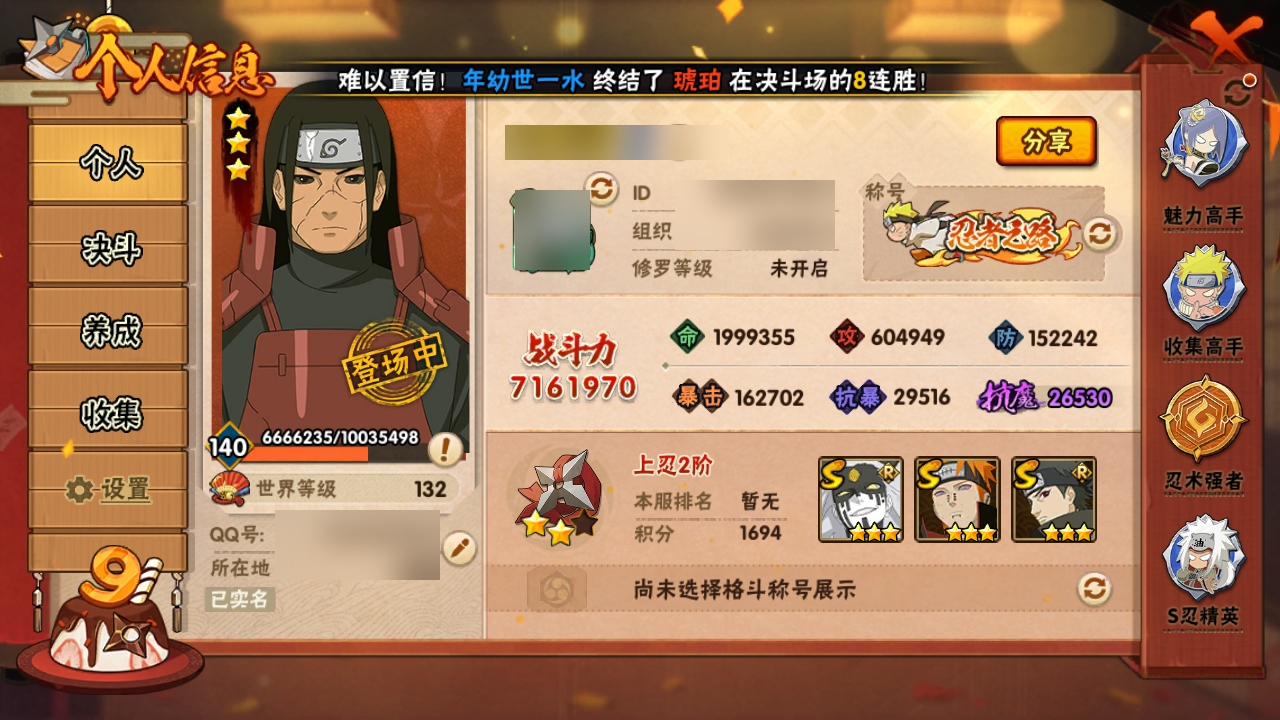Click the refresh icon atop the right sidebar
This screenshot has width=1280, height=720.
click(1237, 92)
